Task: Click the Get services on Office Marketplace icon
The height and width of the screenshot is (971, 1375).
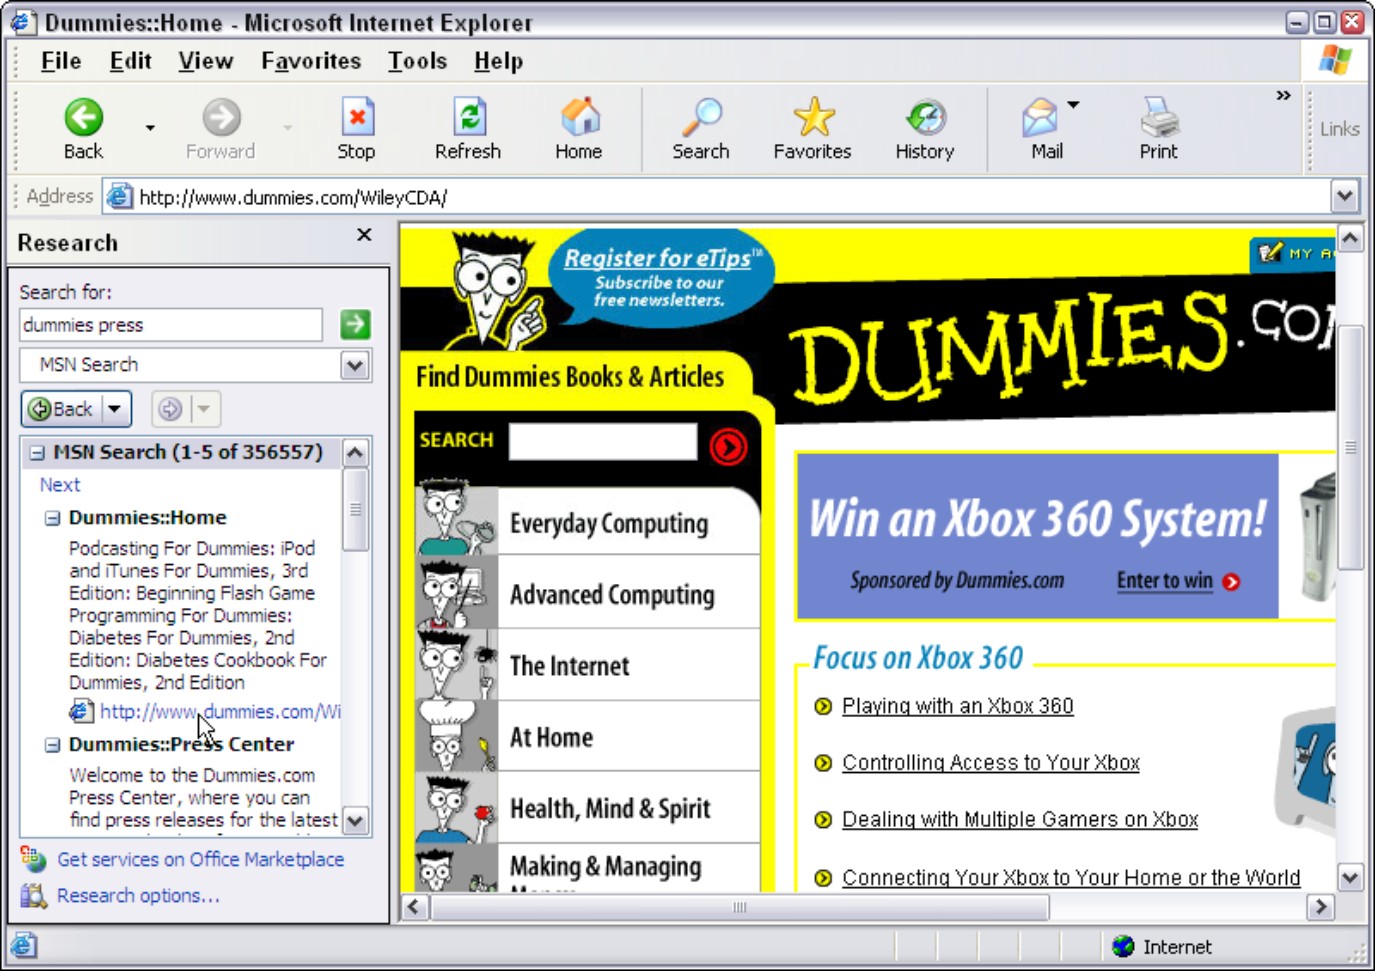Action: [33, 859]
